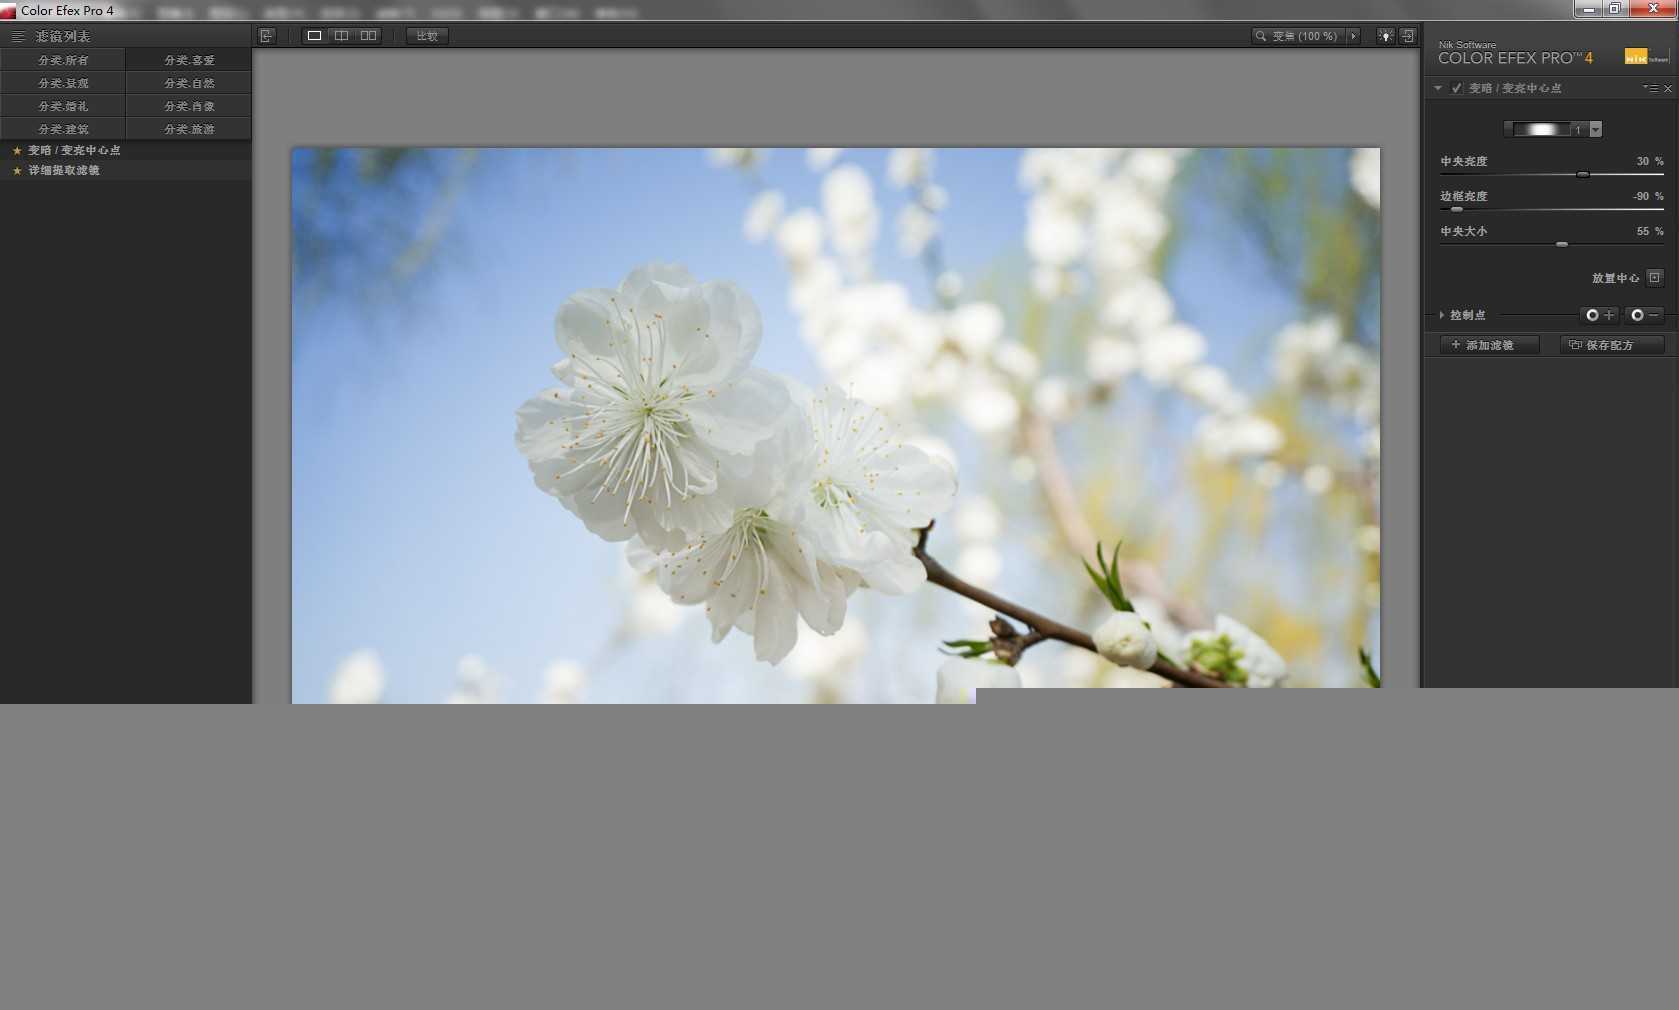Screen dimensions: 1679x1010
Task: Expand the 控制点 control points section
Action: 1442,315
